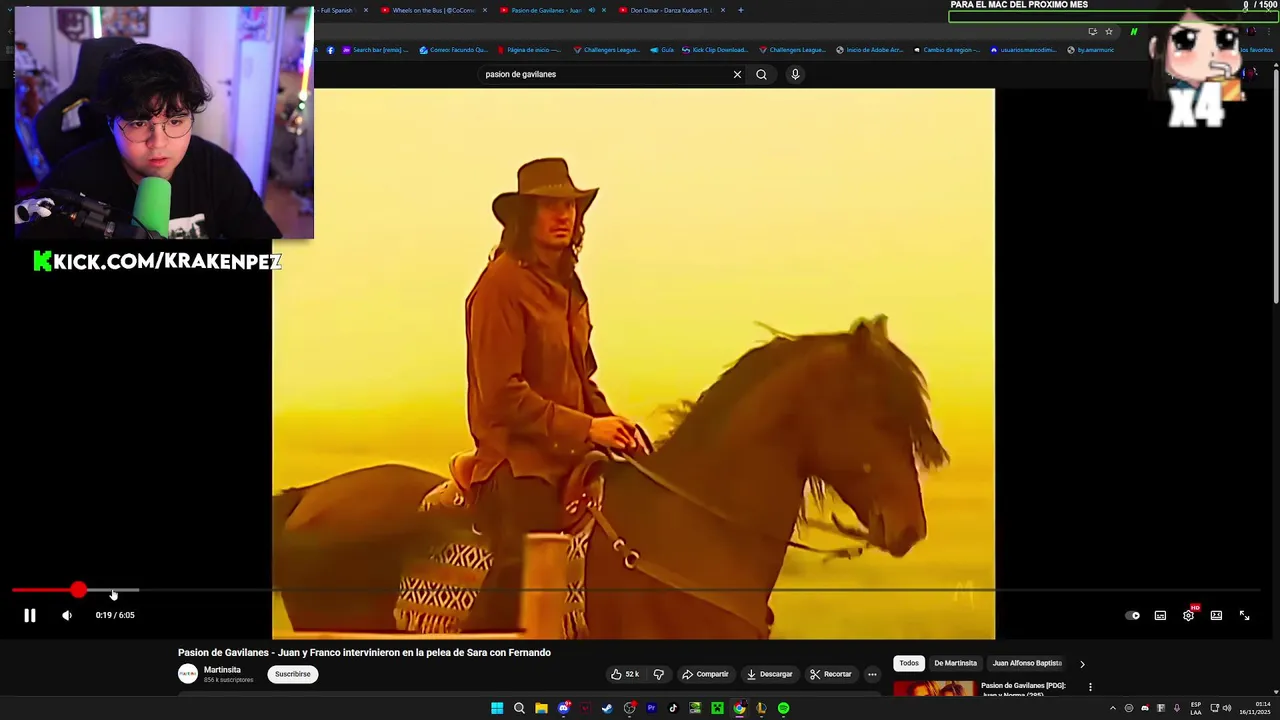Open TikTok from taskbar

point(673,708)
